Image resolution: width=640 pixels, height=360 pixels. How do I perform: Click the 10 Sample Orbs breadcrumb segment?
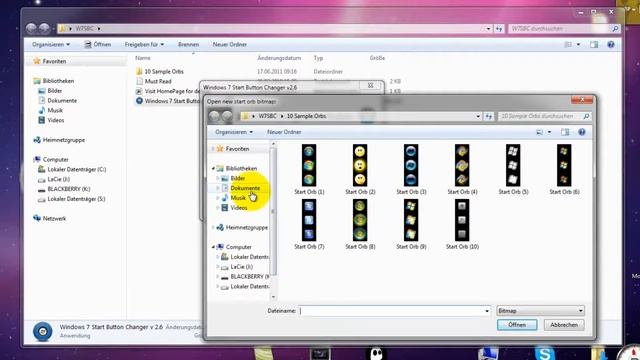coord(306,116)
